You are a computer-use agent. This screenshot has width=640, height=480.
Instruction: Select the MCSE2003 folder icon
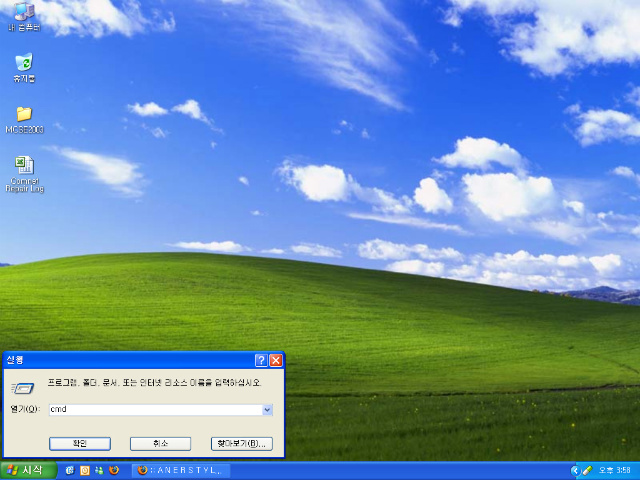tap(24, 120)
